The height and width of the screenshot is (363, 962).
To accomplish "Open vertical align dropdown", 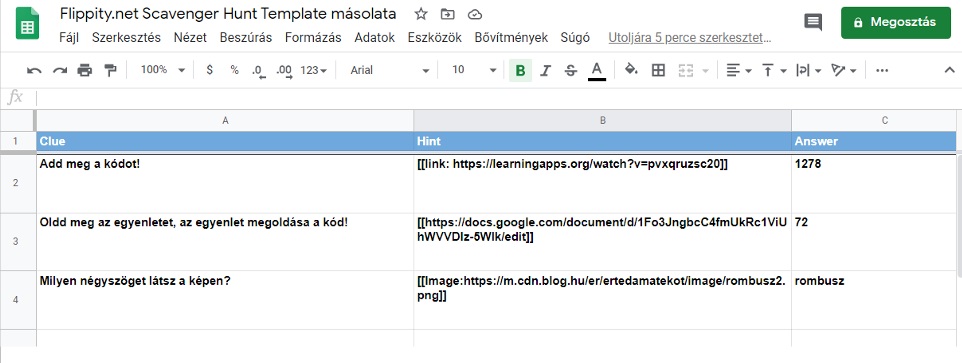I will (x=774, y=71).
